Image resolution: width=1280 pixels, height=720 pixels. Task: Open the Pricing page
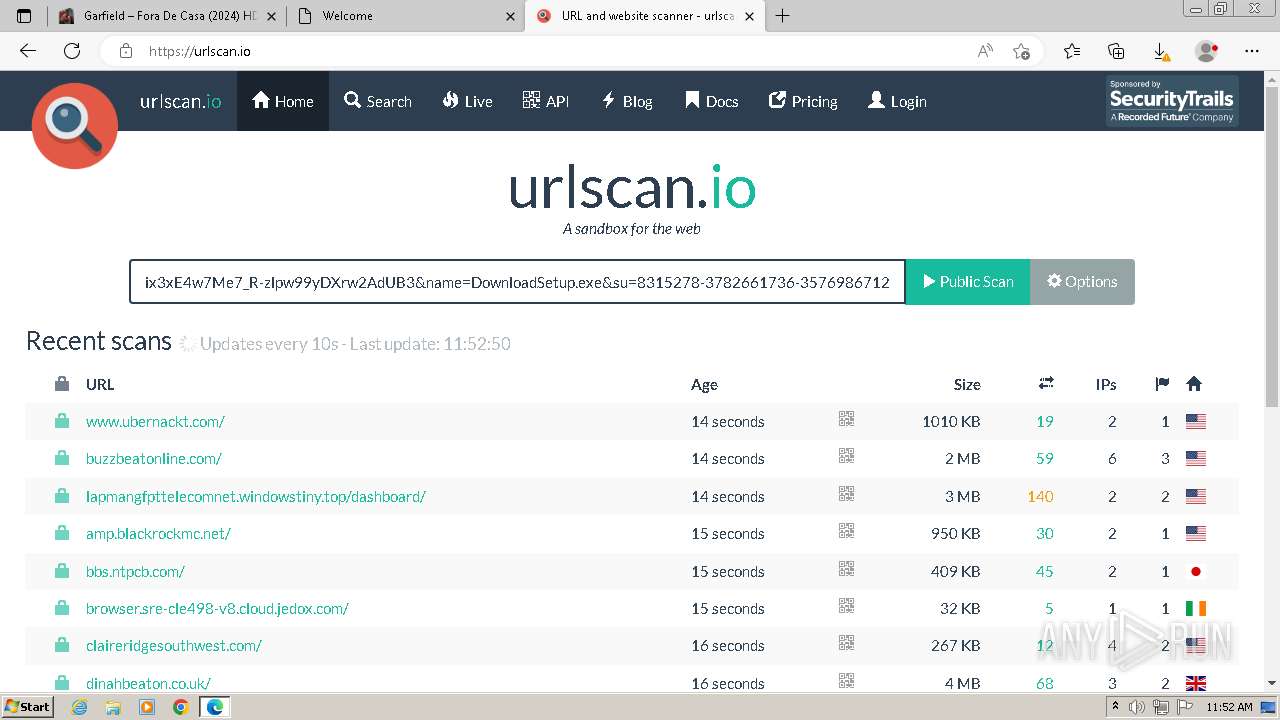[x=803, y=101]
